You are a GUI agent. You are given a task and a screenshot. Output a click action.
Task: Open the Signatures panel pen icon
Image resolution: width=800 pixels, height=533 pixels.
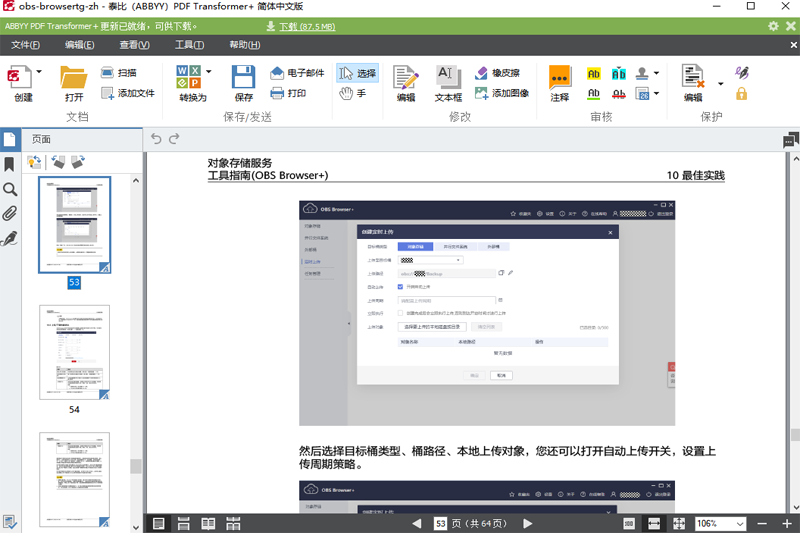[x=10, y=238]
